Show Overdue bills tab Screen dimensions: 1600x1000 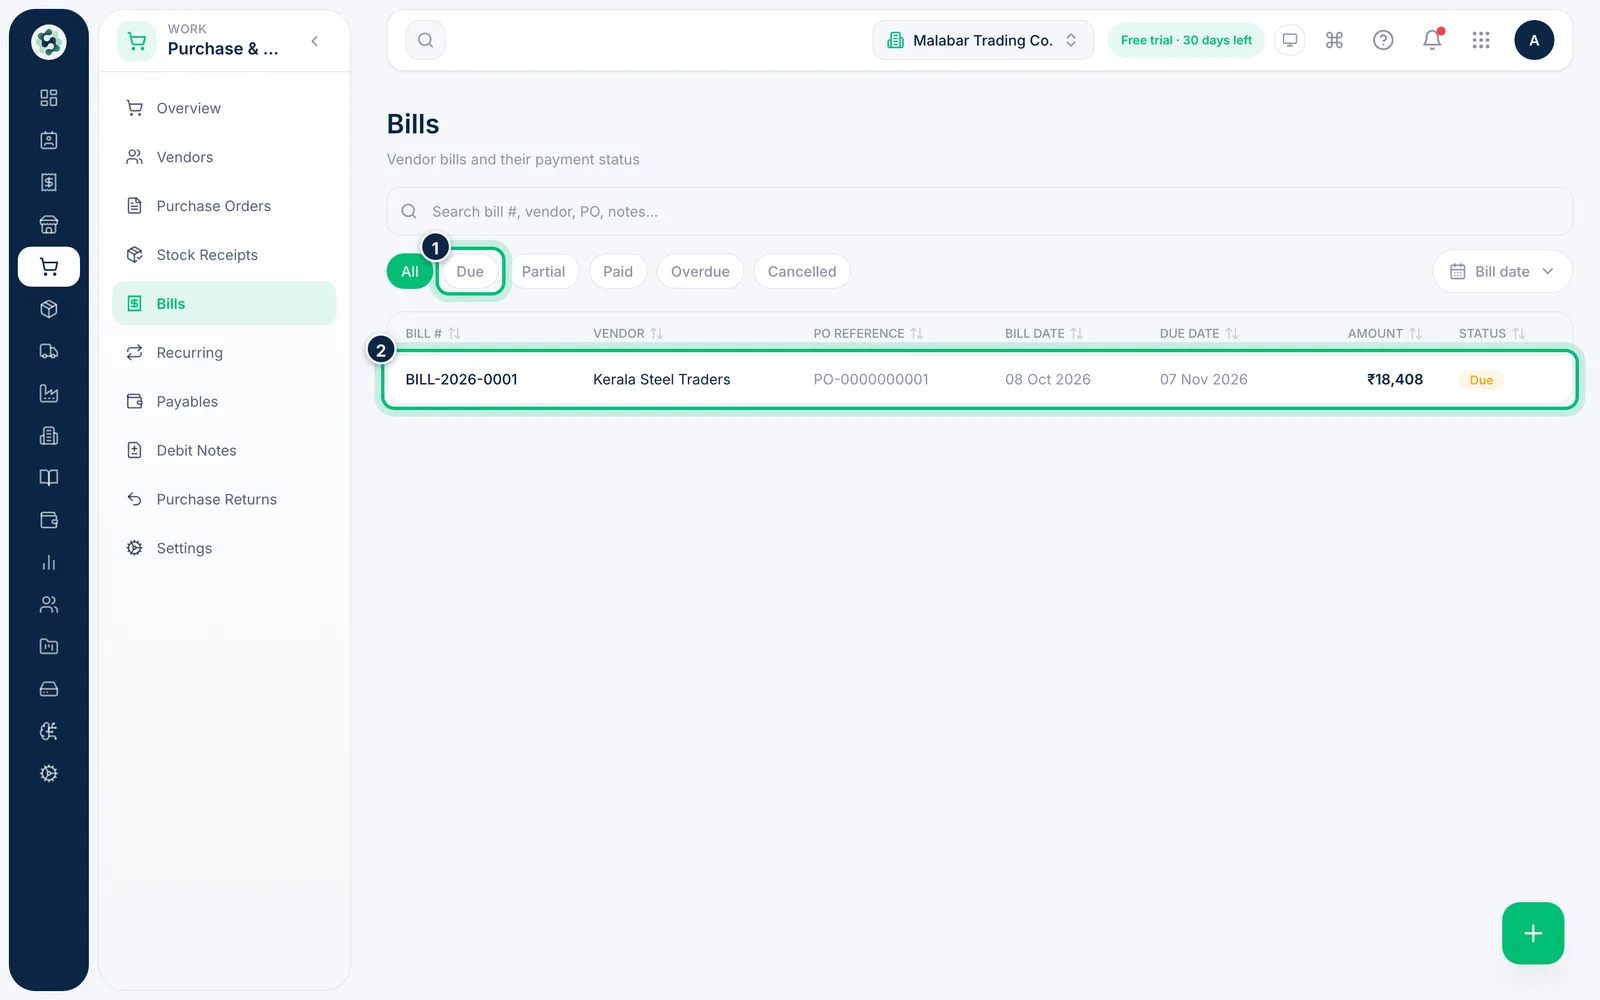point(700,271)
